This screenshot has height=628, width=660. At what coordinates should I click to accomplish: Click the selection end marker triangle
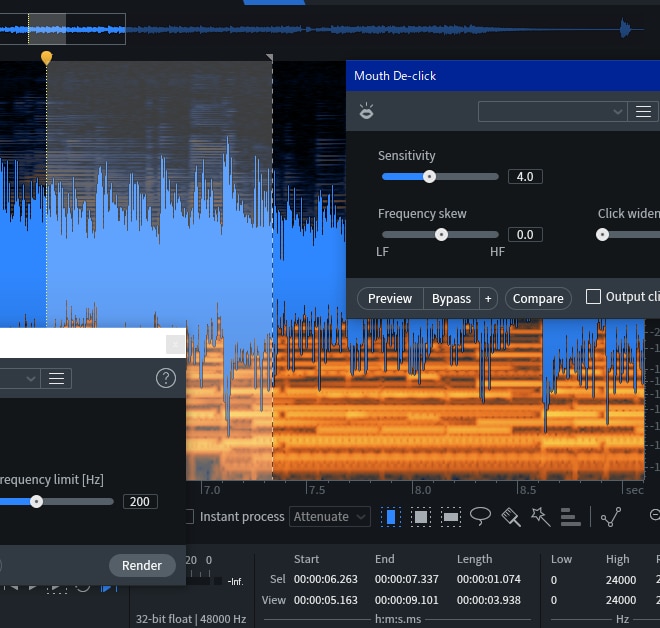pos(270,57)
